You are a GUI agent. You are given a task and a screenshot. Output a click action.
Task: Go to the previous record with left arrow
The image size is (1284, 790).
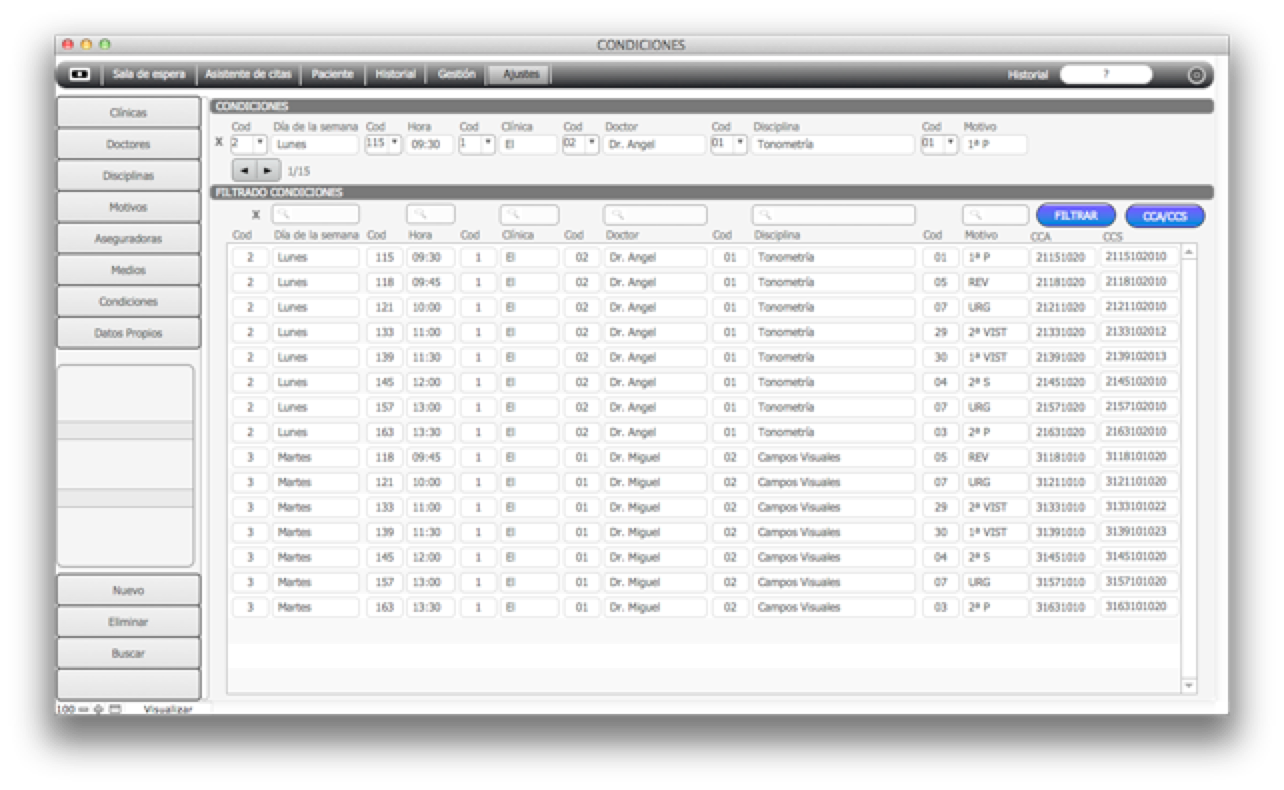(245, 170)
